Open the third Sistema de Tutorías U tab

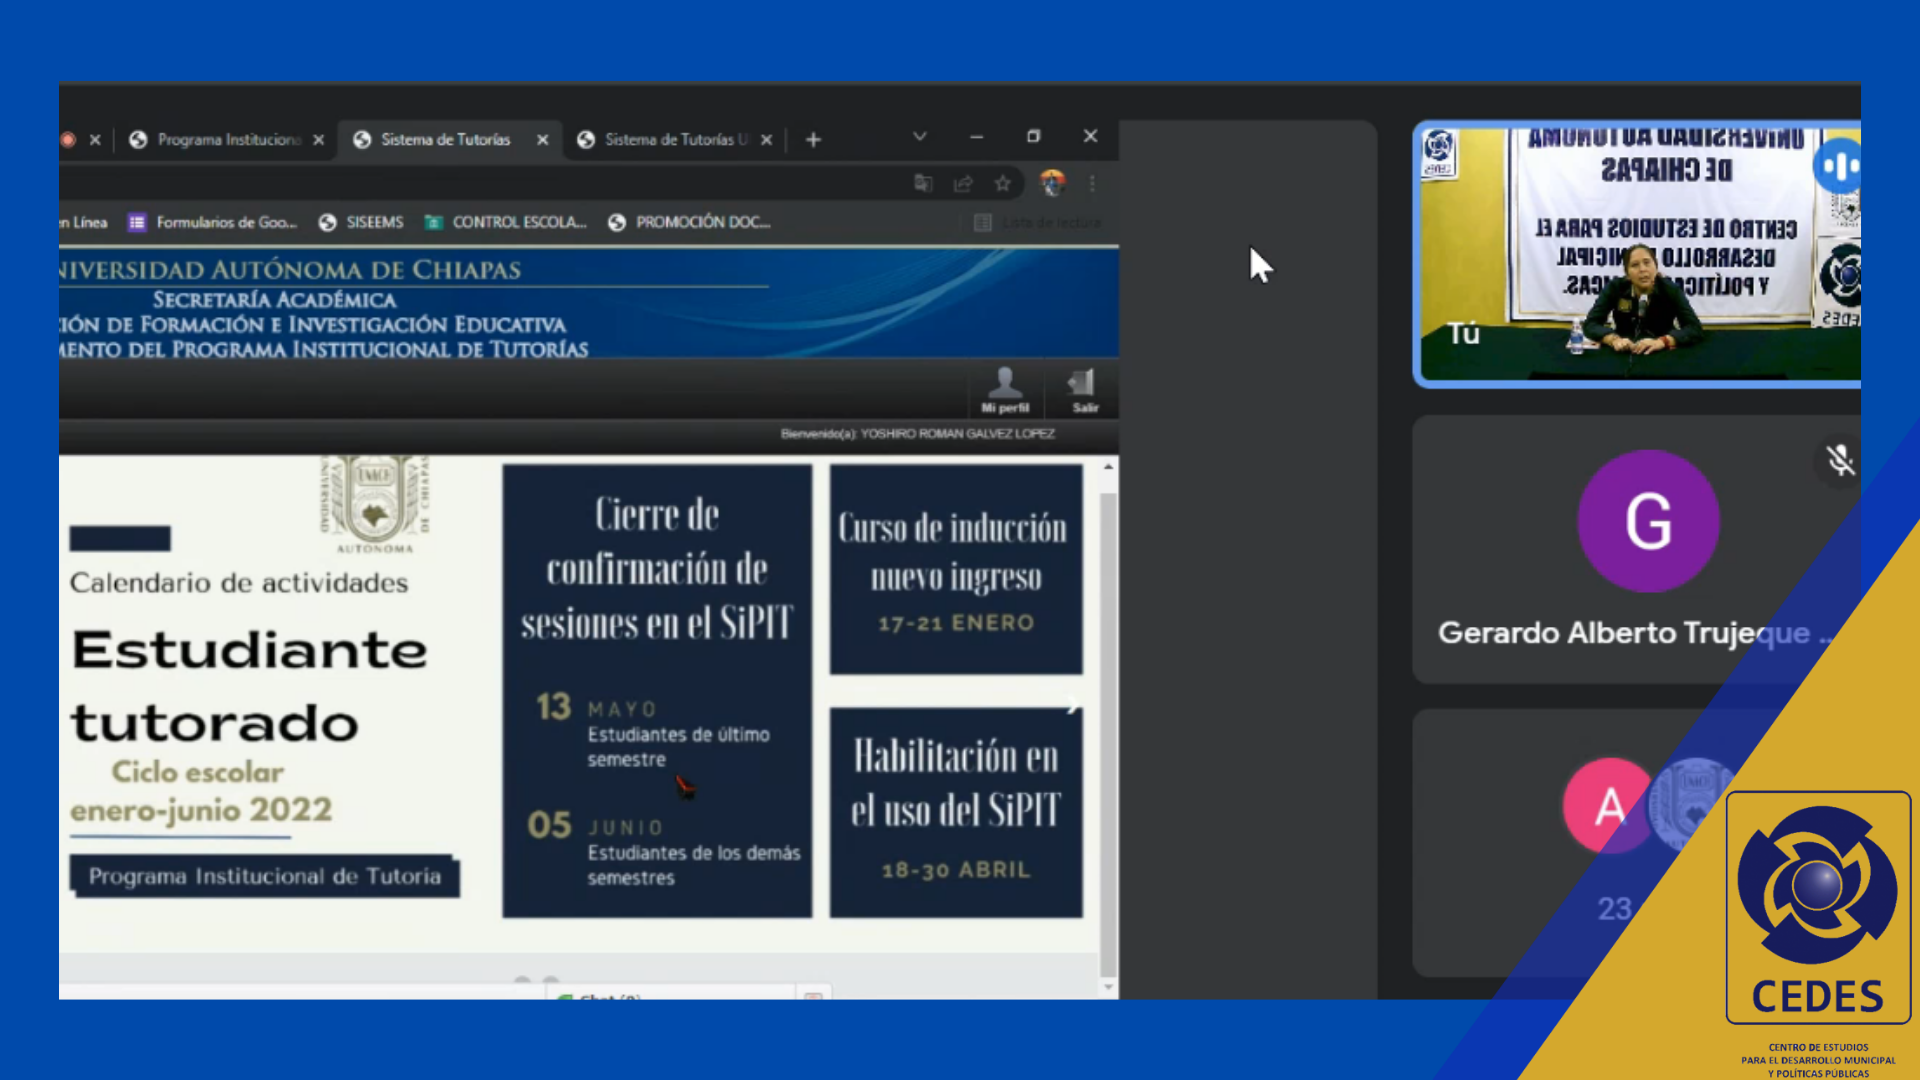pos(674,140)
